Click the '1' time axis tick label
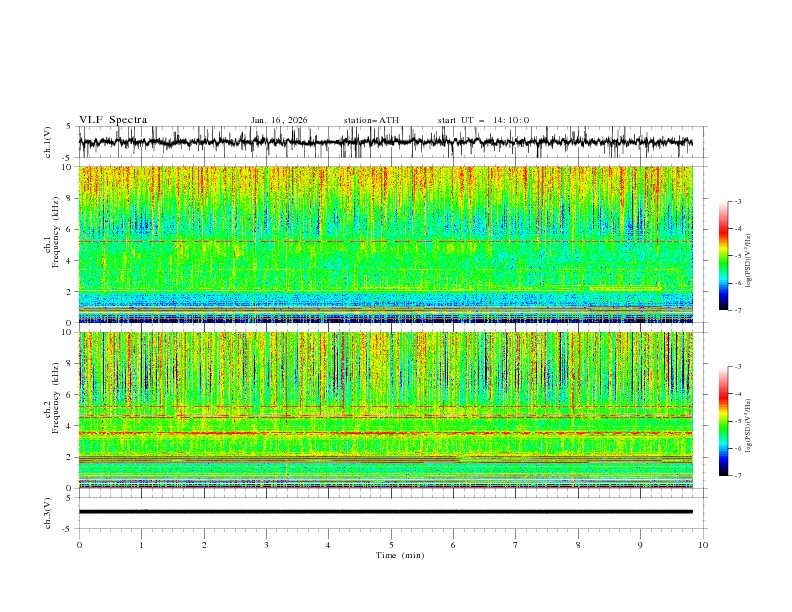This screenshot has width=792, height=612. (141, 545)
